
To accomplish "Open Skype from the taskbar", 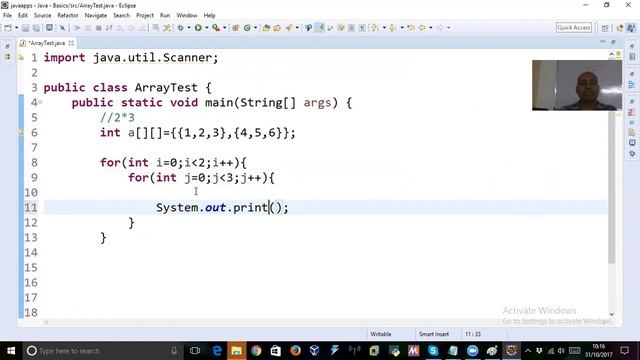I will click(x=433, y=351).
